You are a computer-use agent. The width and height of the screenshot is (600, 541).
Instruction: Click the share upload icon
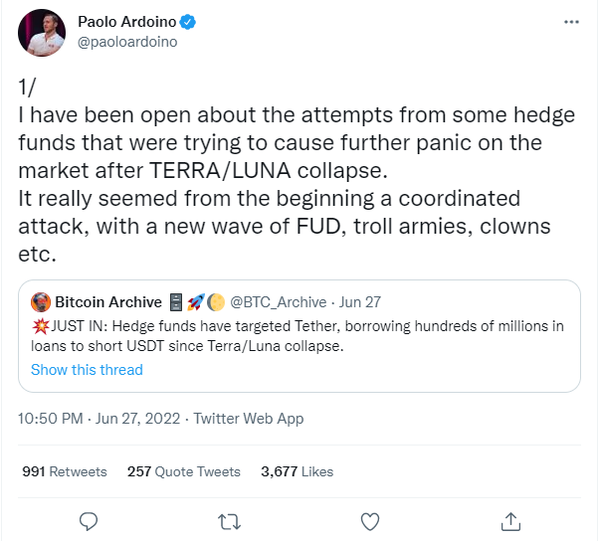coord(511,521)
